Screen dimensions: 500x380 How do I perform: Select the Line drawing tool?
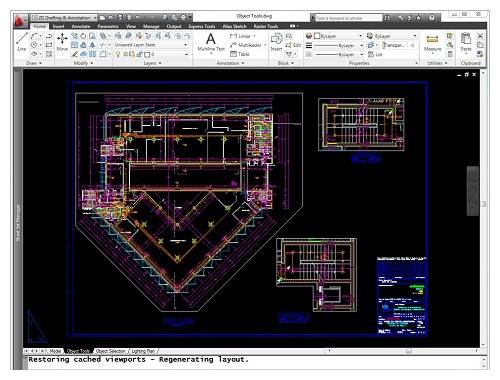point(22,42)
